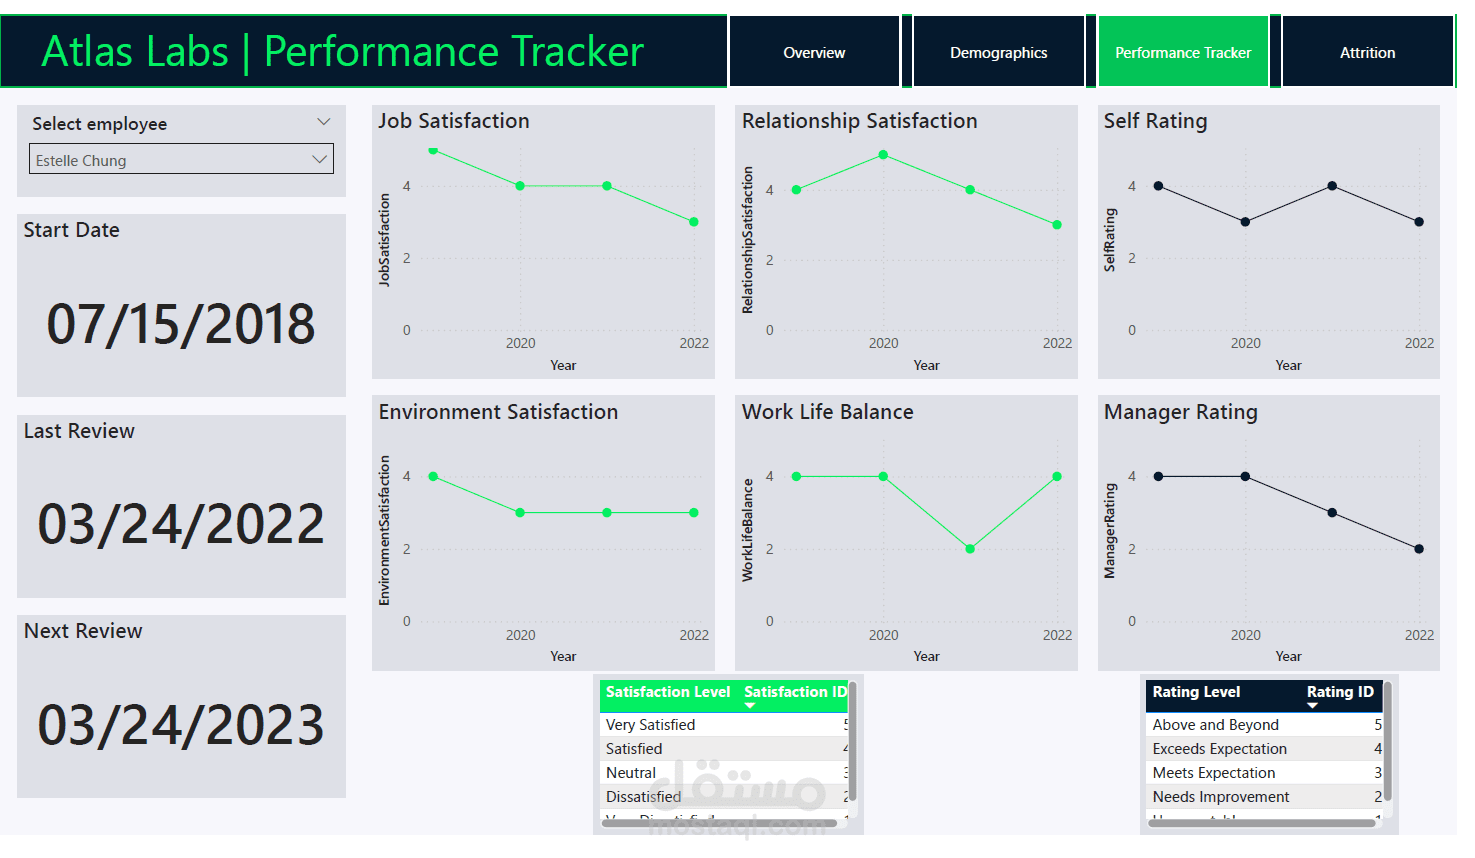Click the Satisfaction ID sort arrow icon
Image resolution: width=1475 pixels, height=858 pixels.
750,706
